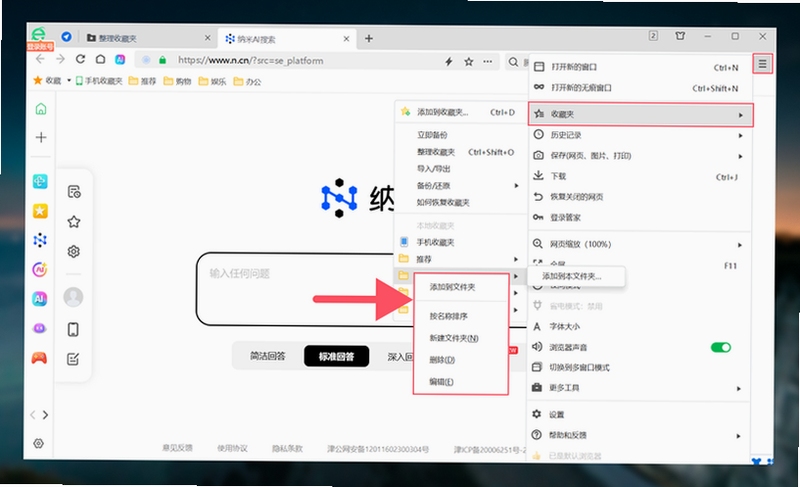Click the user avatar in floating panel
Screen dimensions: 800x487
coord(73,297)
